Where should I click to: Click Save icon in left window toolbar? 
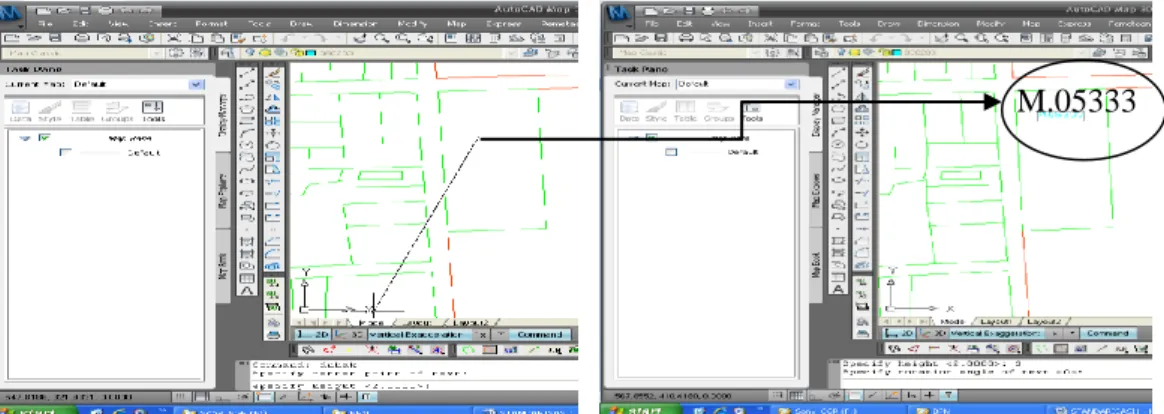point(56,39)
